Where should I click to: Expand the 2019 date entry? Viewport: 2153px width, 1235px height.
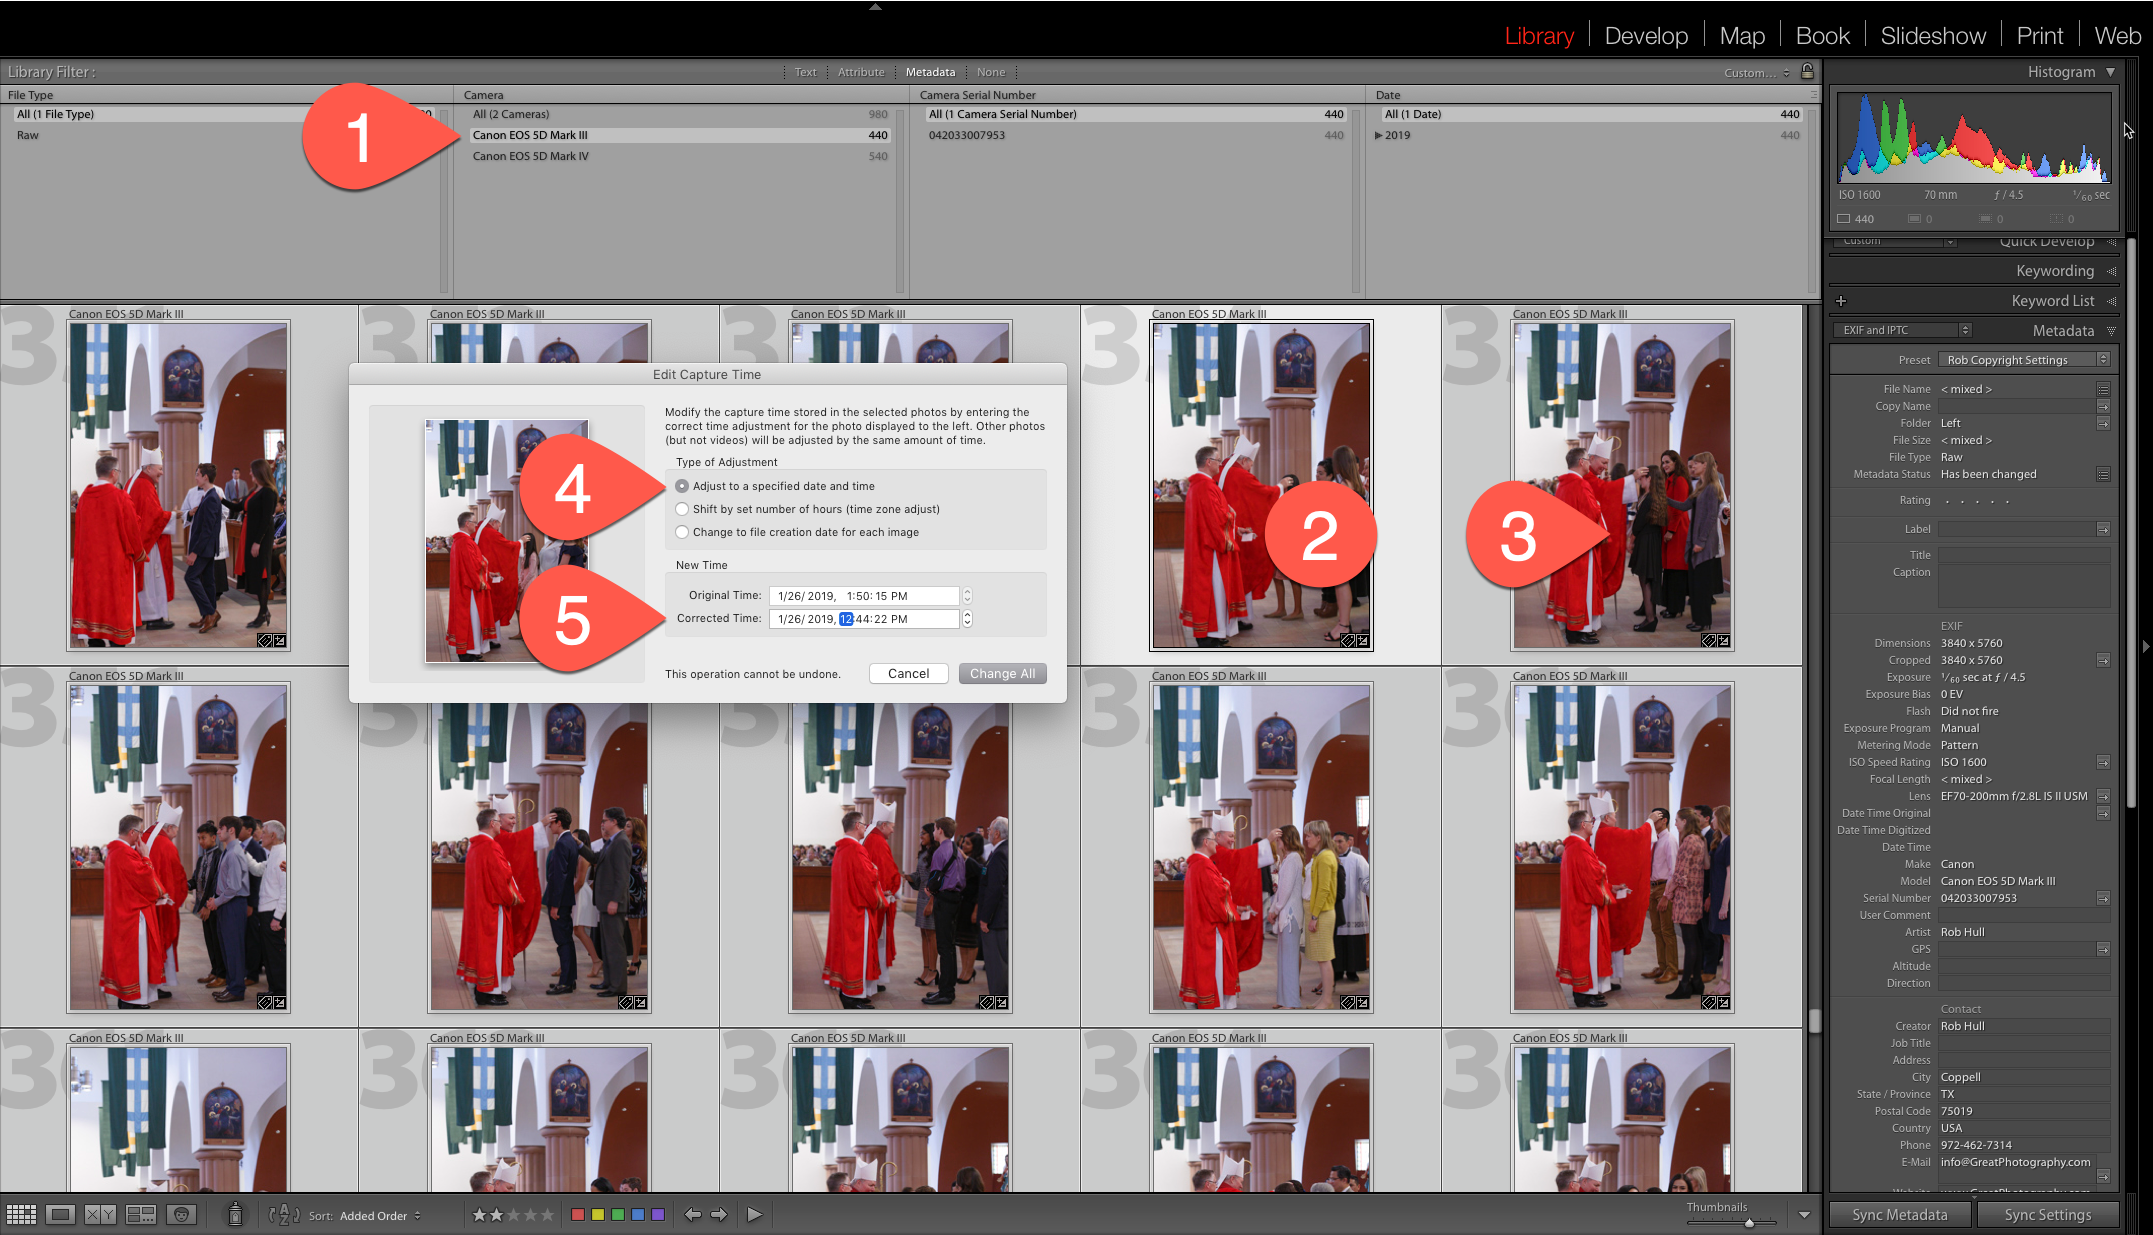pyautogui.click(x=1379, y=135)
